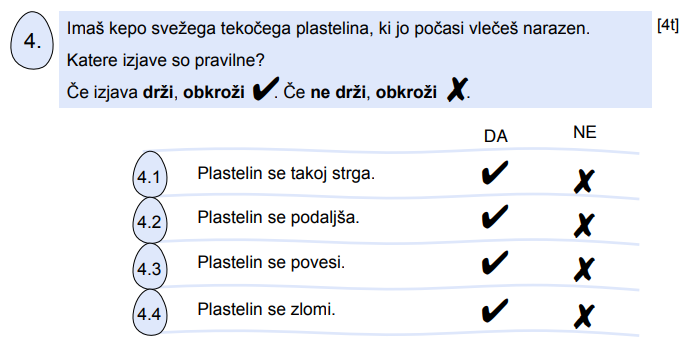The height and width of the screenshot is (360, 695).
Task: Mark DA checkmark for 'Plastelin se podaljša'
Action: [495, 217]
